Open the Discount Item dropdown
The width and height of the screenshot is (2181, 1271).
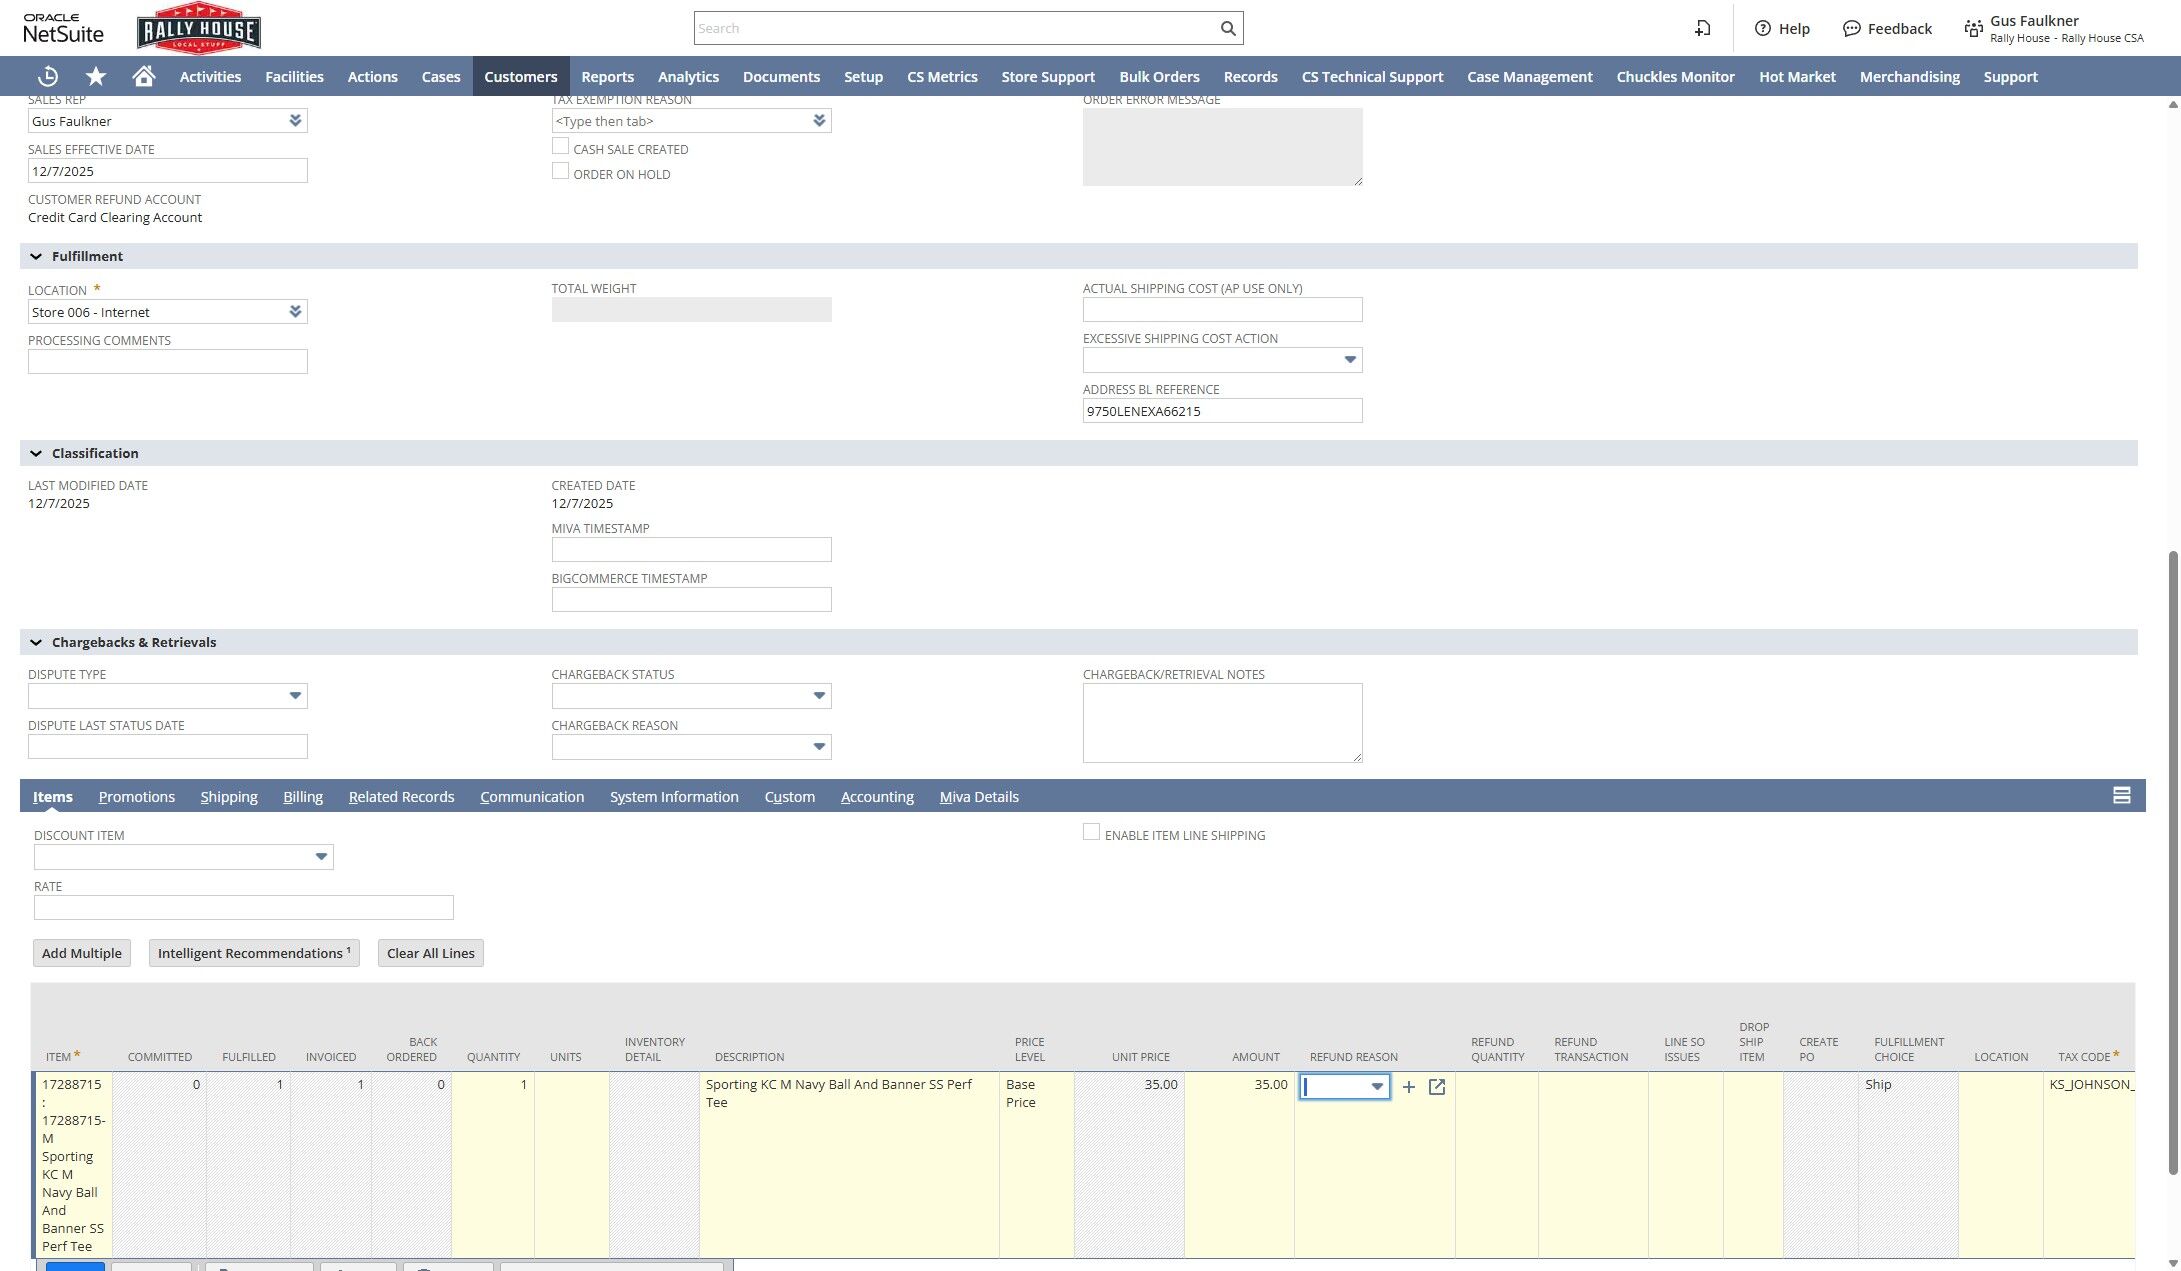321,857
